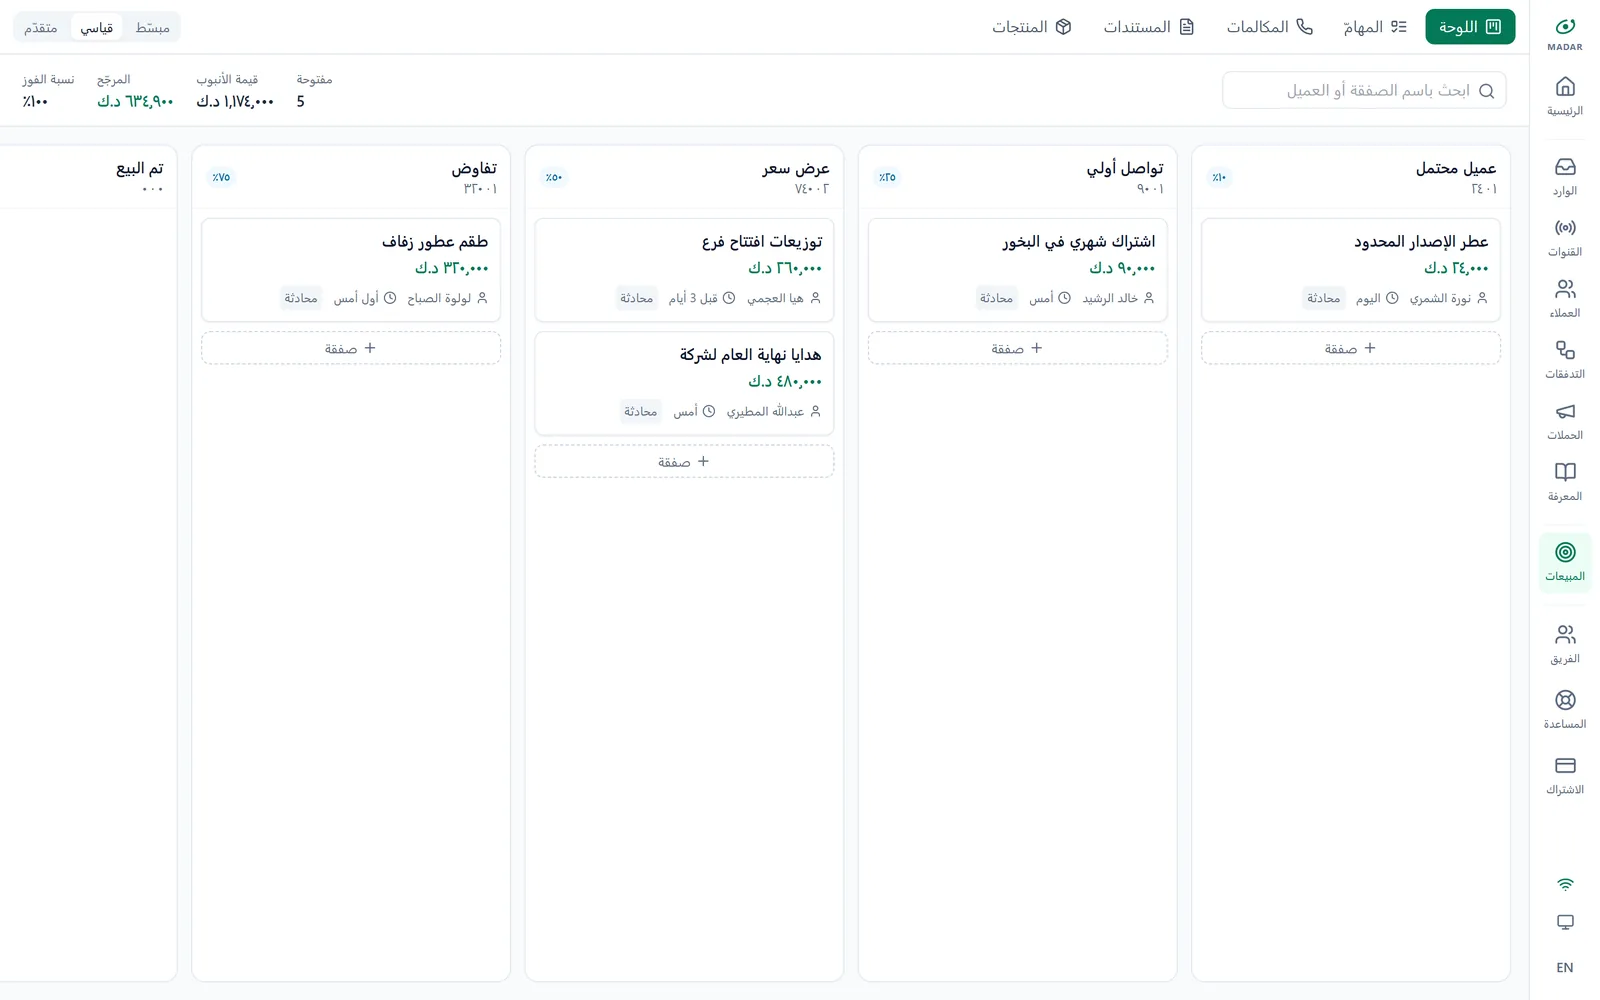Switch language via EN button
The image size is (1600, 1000).
(1565, 967)
